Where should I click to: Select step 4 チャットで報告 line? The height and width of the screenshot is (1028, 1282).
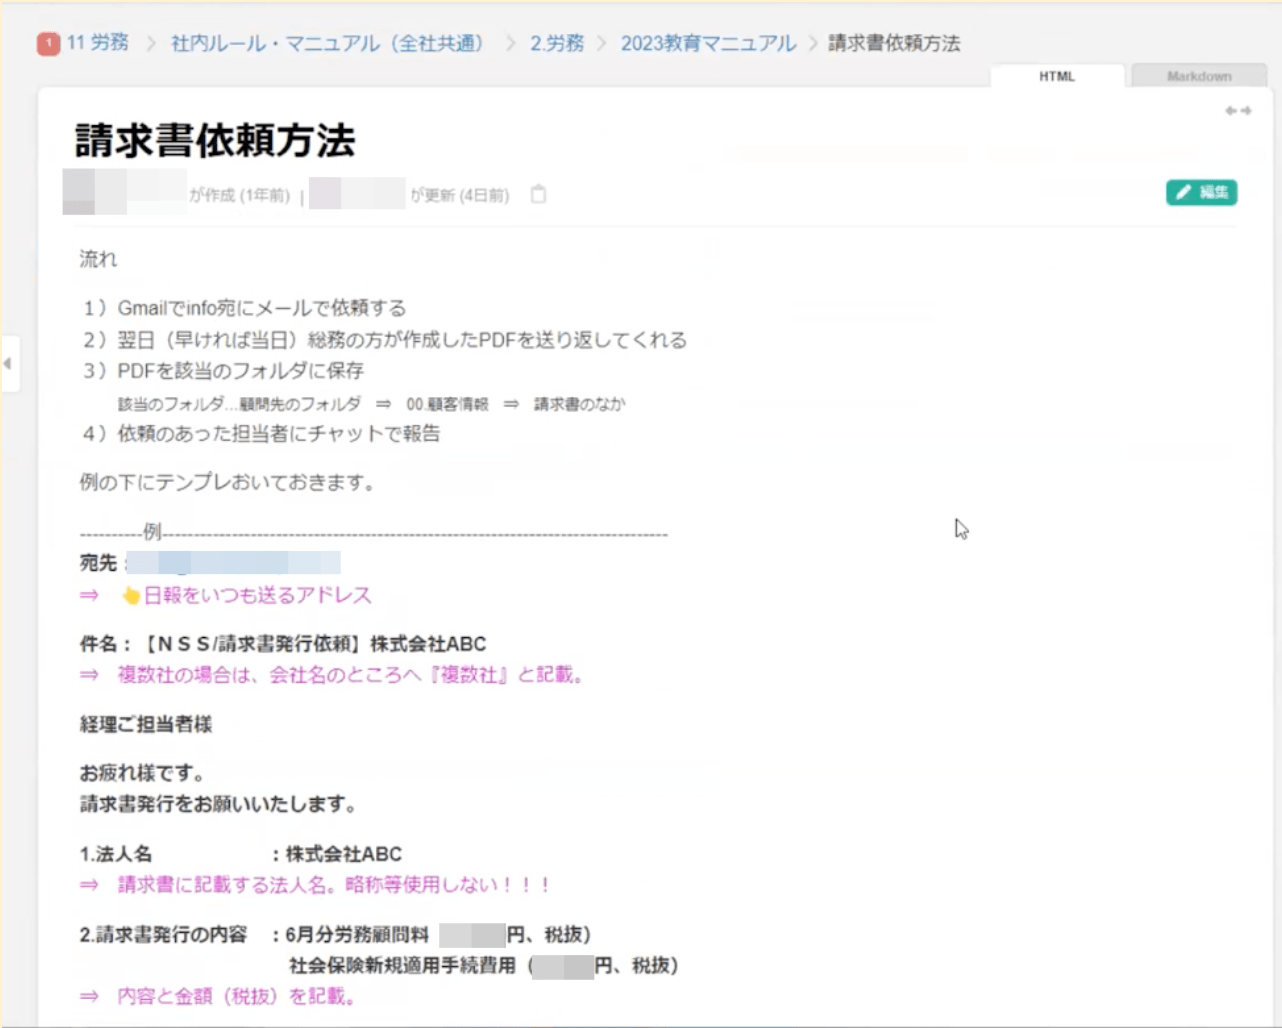tap(261, 434)
